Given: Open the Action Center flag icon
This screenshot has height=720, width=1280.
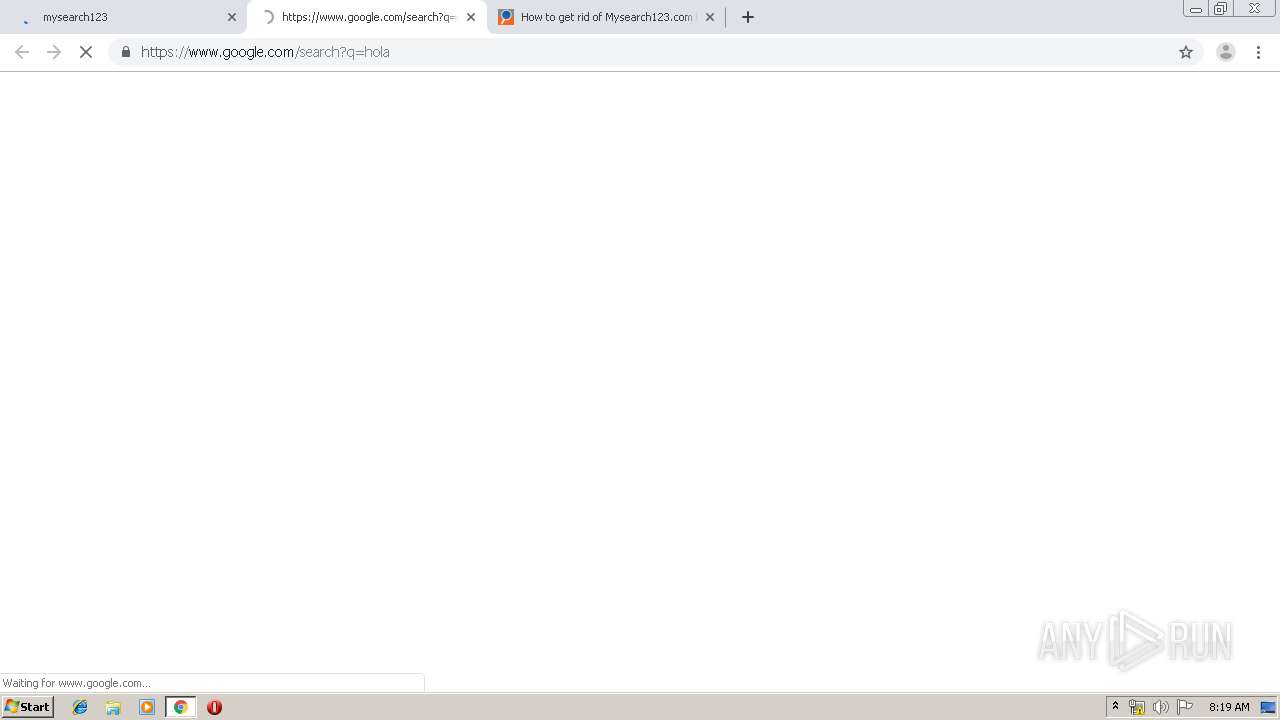Looking at the screenshot, I should [1185, 707].
